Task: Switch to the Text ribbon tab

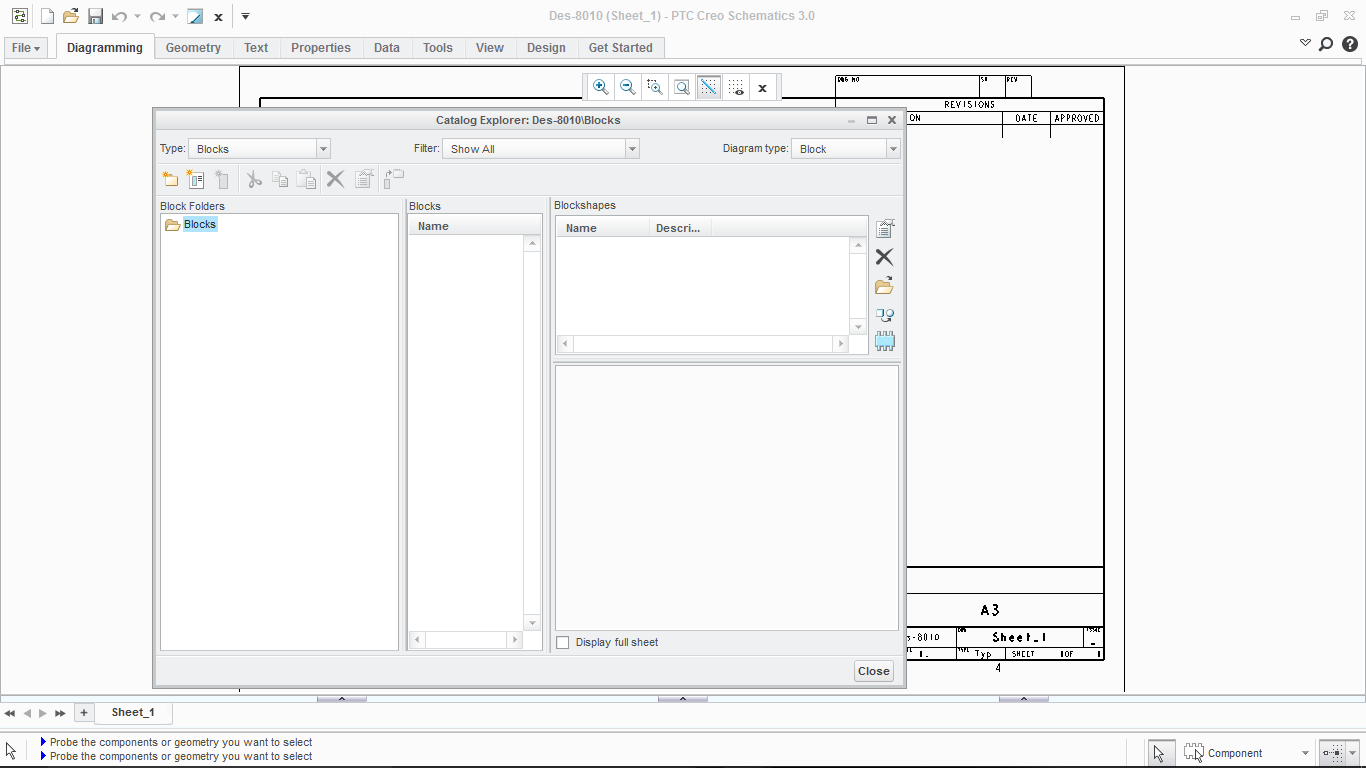Action: (256, 48)
